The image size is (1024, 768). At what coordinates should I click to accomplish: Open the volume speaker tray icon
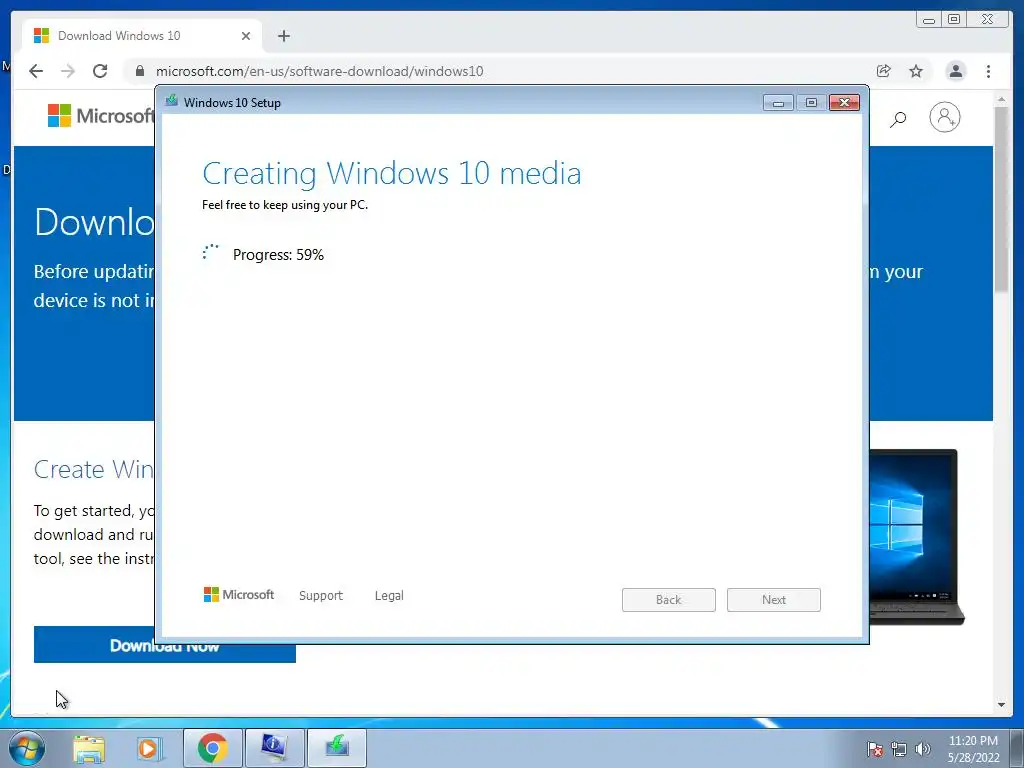(923, 749)
